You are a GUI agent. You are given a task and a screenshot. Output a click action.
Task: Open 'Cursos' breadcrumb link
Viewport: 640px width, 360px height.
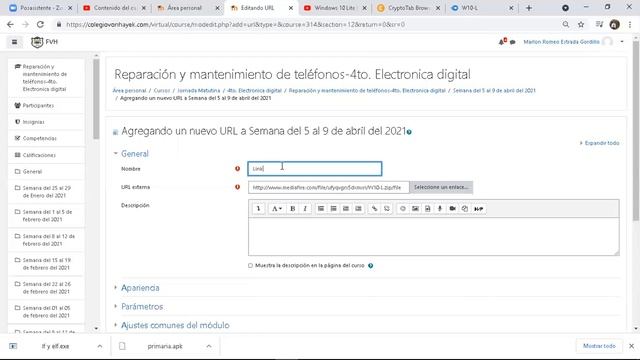pos(162,91)
